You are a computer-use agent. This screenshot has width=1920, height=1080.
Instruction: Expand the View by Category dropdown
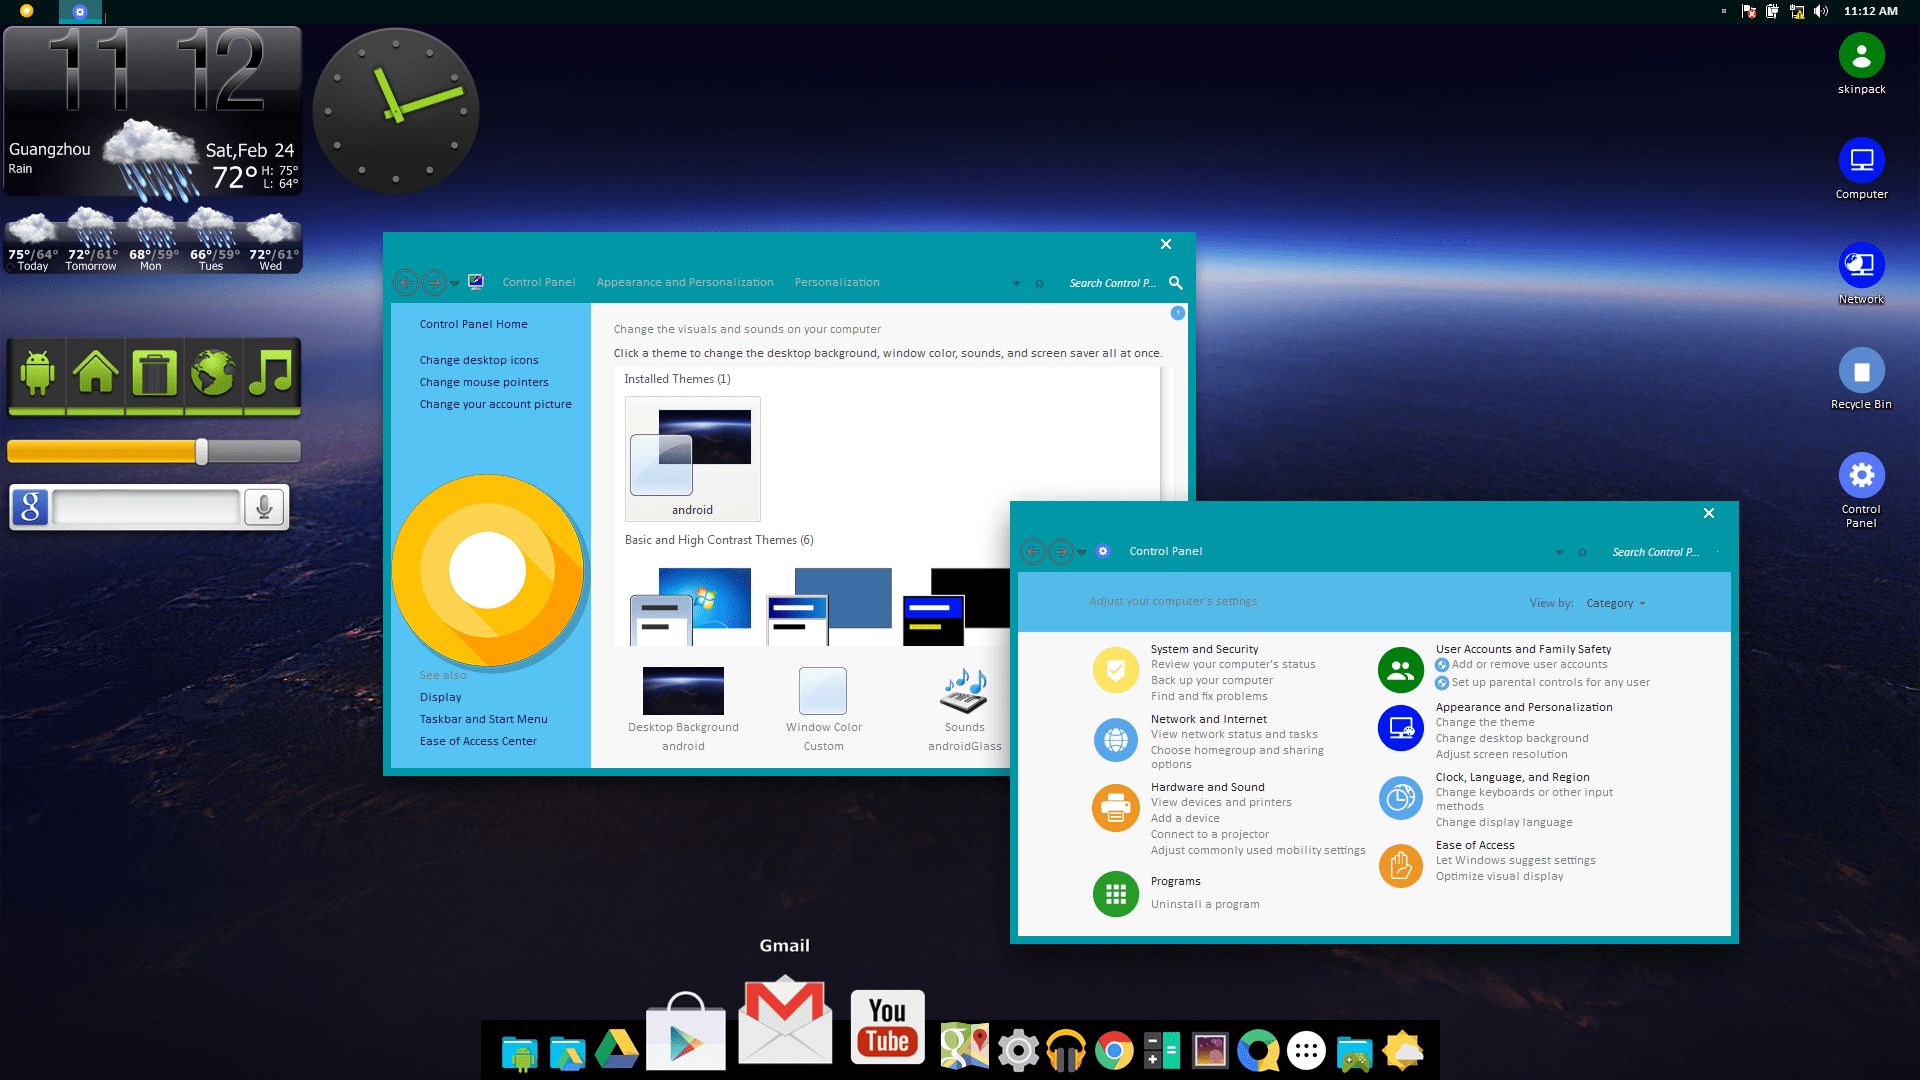[x=1615, y=603]
